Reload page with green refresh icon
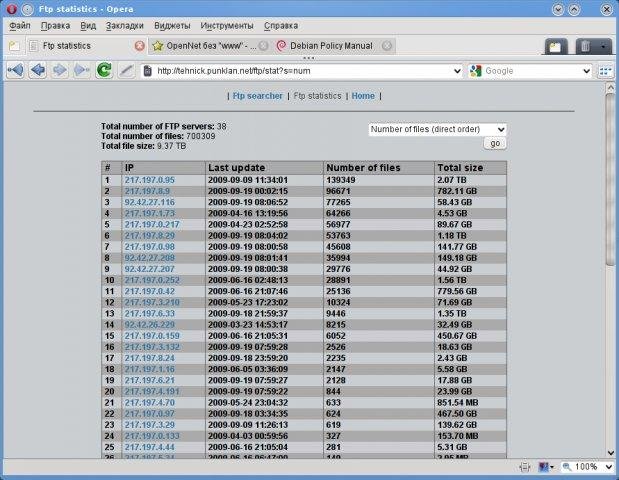This screenshot has height=480, width=619. point(104,71)
